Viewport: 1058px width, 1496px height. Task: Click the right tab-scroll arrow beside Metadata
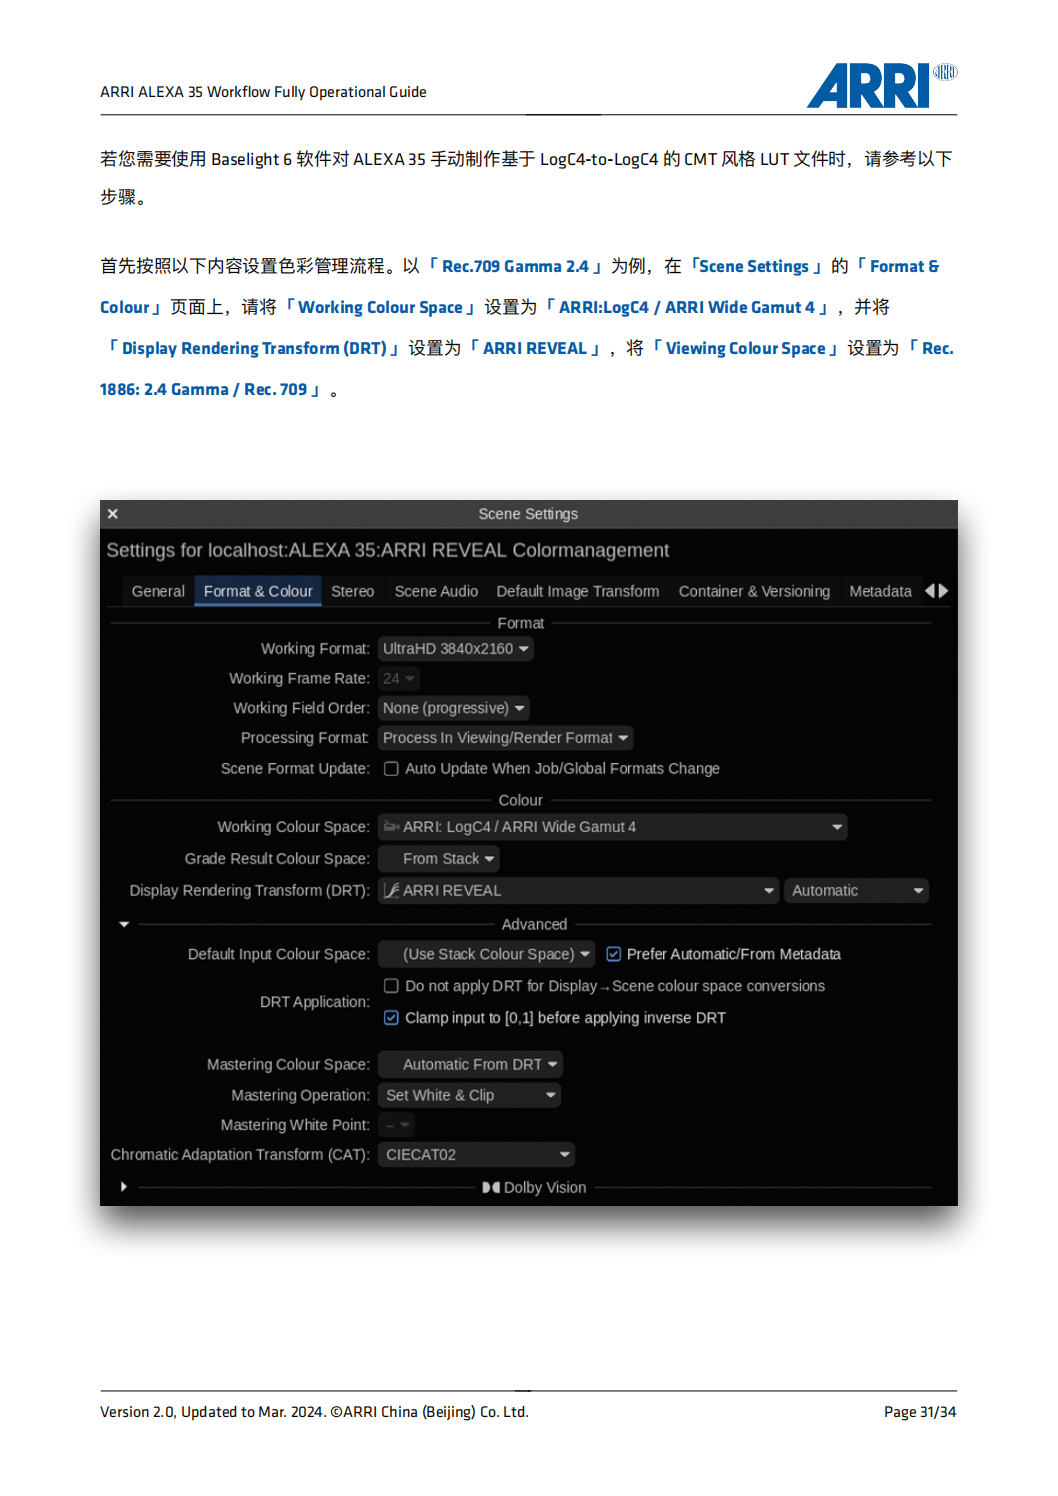[943, 591]
